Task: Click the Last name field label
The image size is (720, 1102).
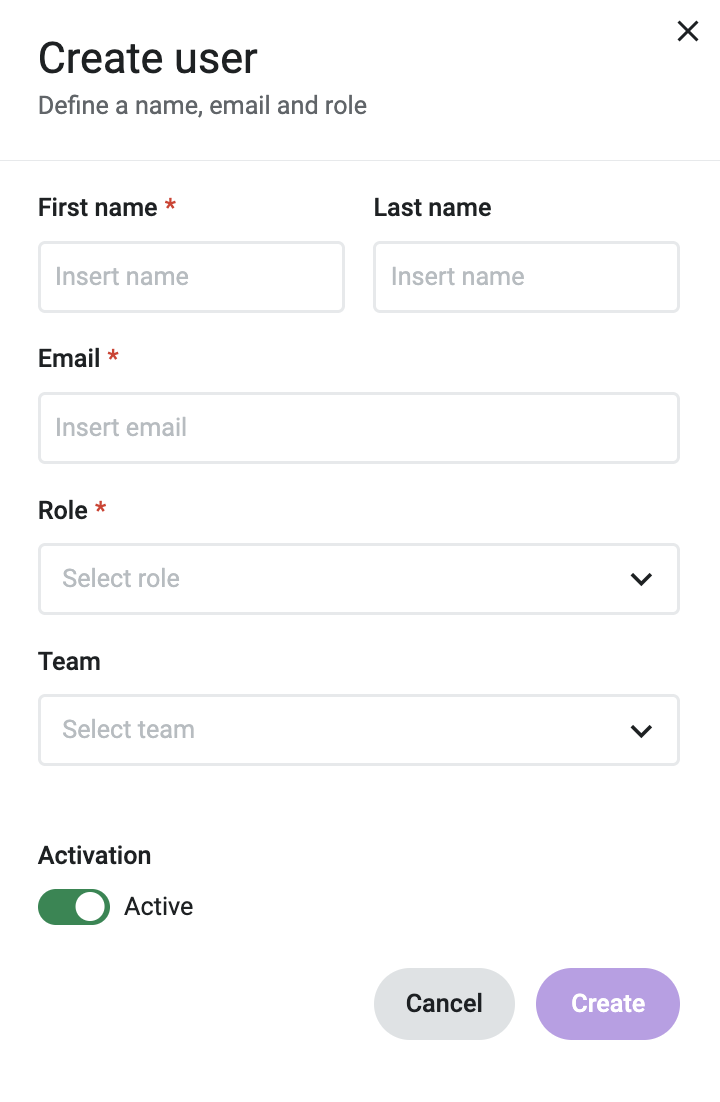Action: coord(432,207)
